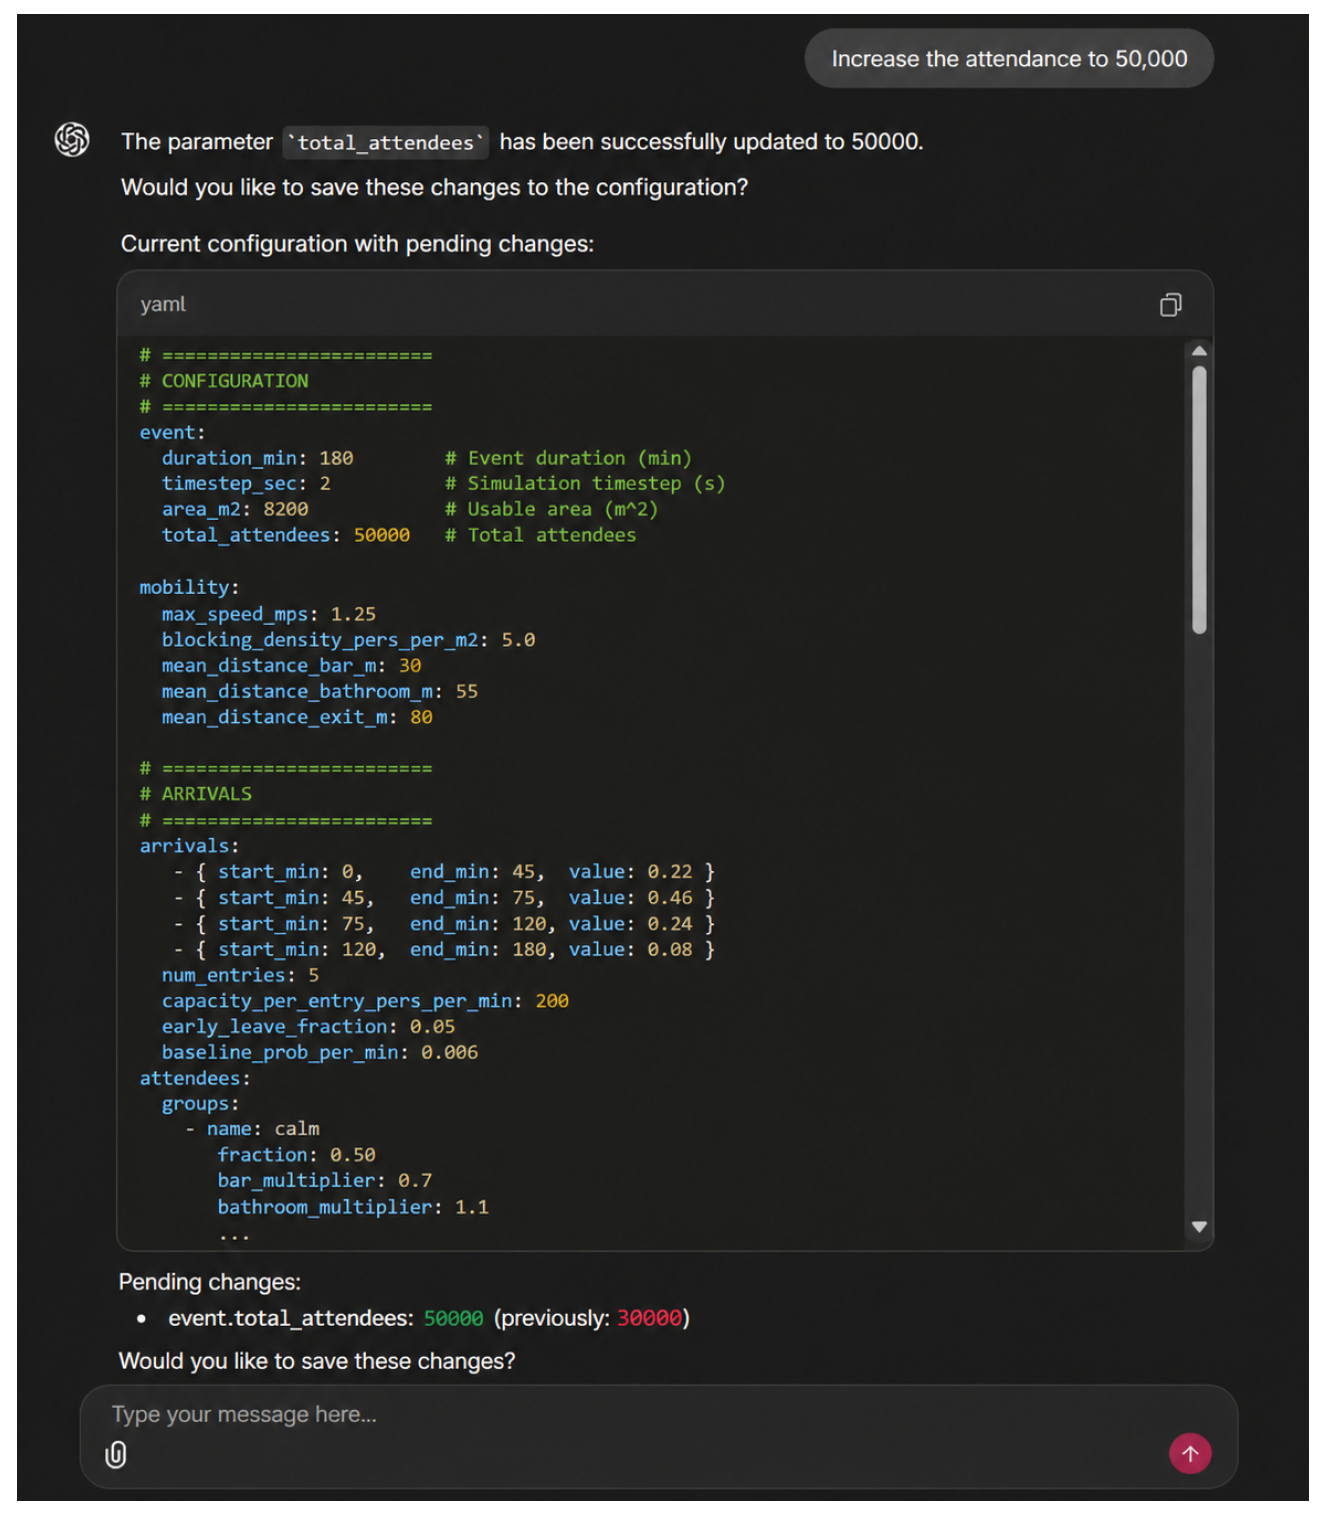Click the 'Would you like to save these changes?' text
This screenshot has height=1522, width=1330.
click(x=317, y=1361)
